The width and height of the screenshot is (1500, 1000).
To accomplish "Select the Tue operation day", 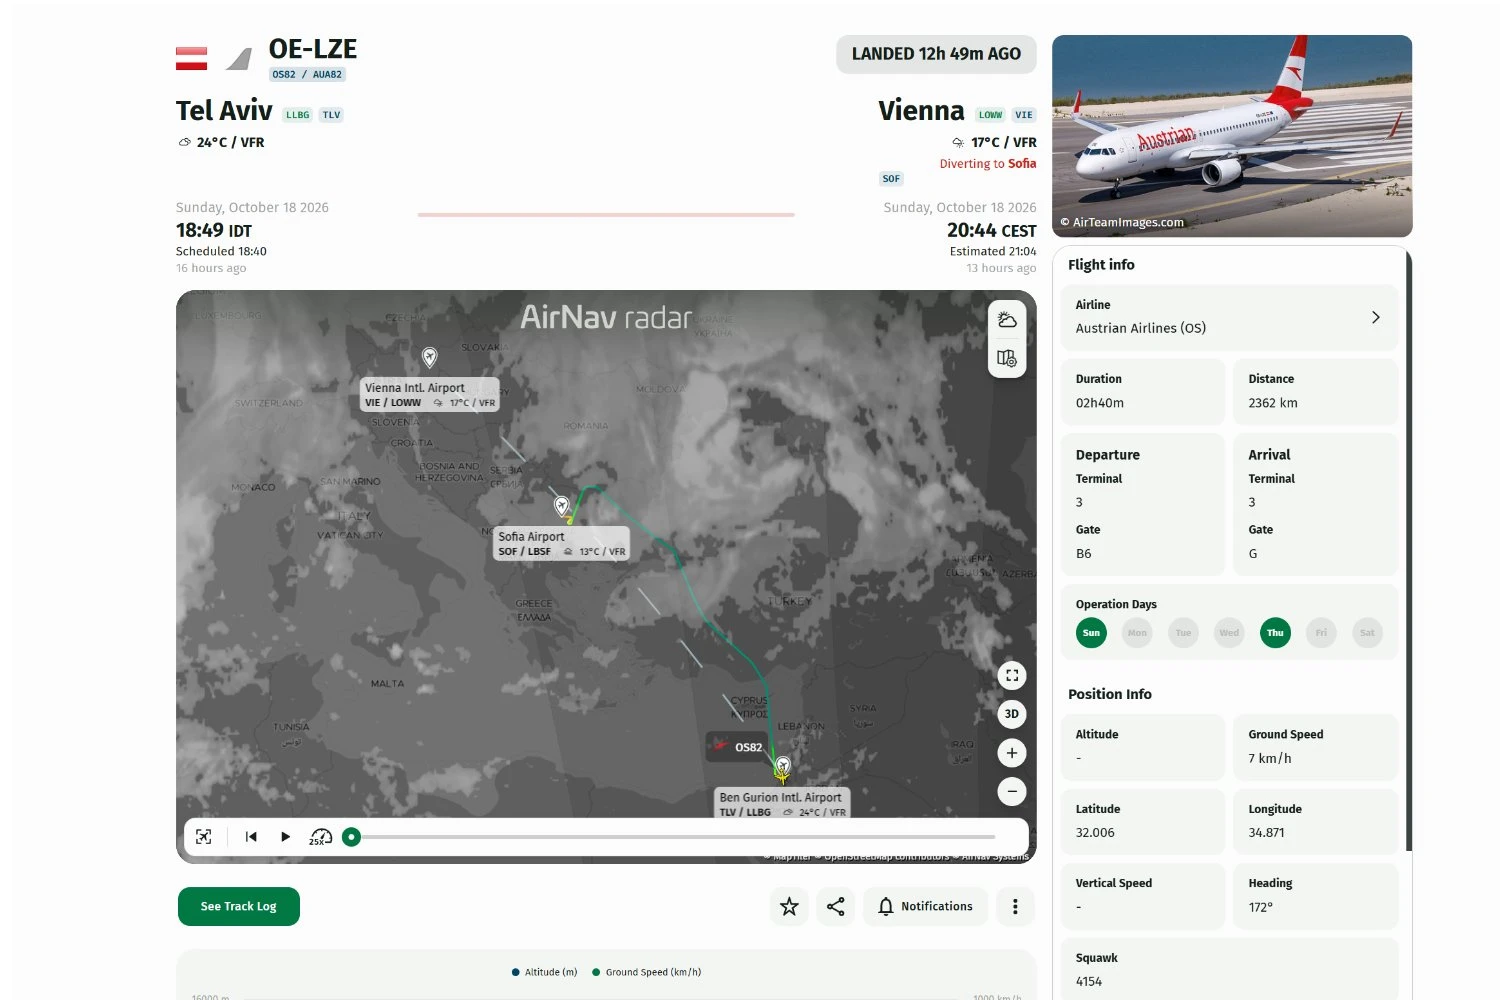I will coord(1183,633).
